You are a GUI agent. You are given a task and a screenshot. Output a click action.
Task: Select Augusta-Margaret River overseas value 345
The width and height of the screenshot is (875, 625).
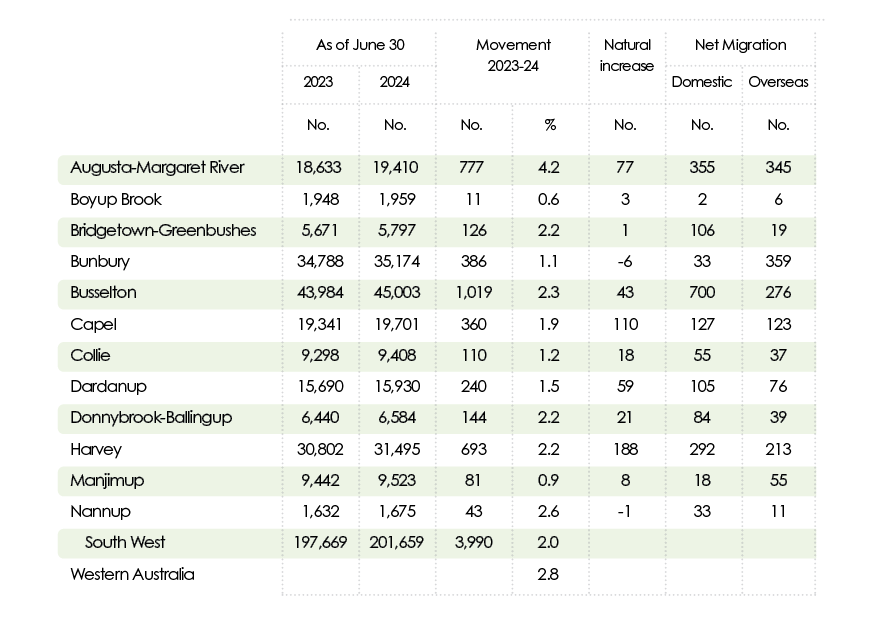coord(778,168)
